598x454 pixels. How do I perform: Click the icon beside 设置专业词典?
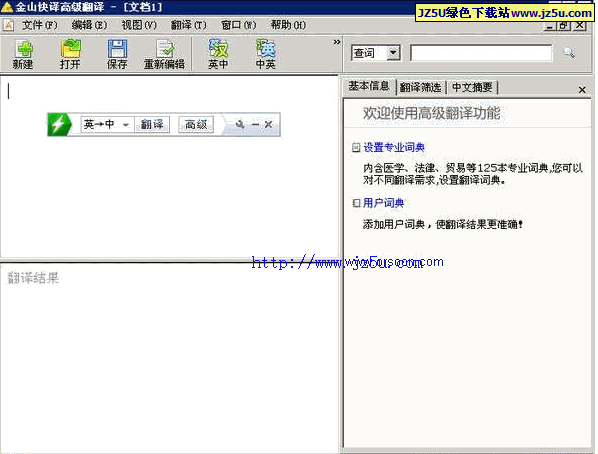(x=356, y=147)
